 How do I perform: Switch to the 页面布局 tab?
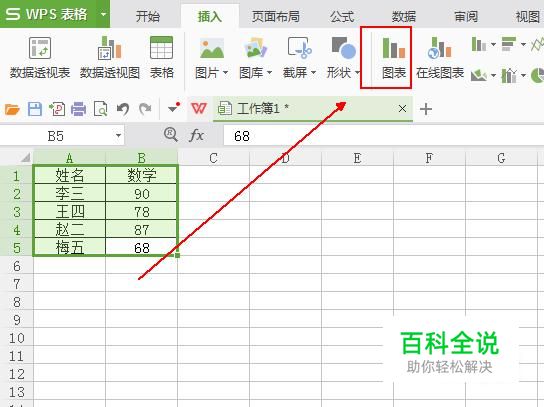pos(275,16)
